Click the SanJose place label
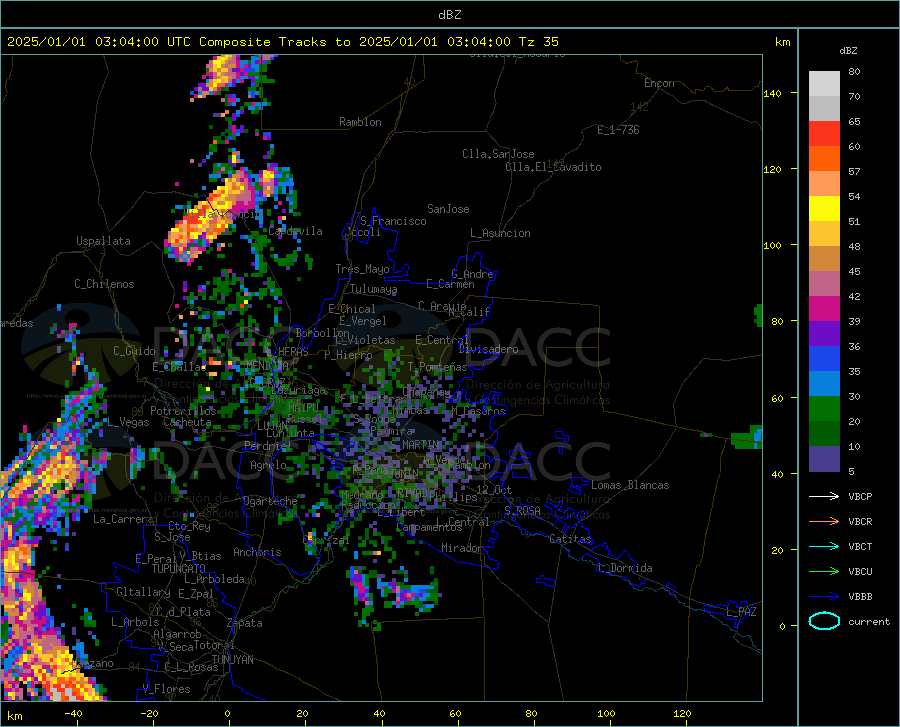The width and height of the screenshot is (900, 727). pyautogui.click(x=448, y=209)
